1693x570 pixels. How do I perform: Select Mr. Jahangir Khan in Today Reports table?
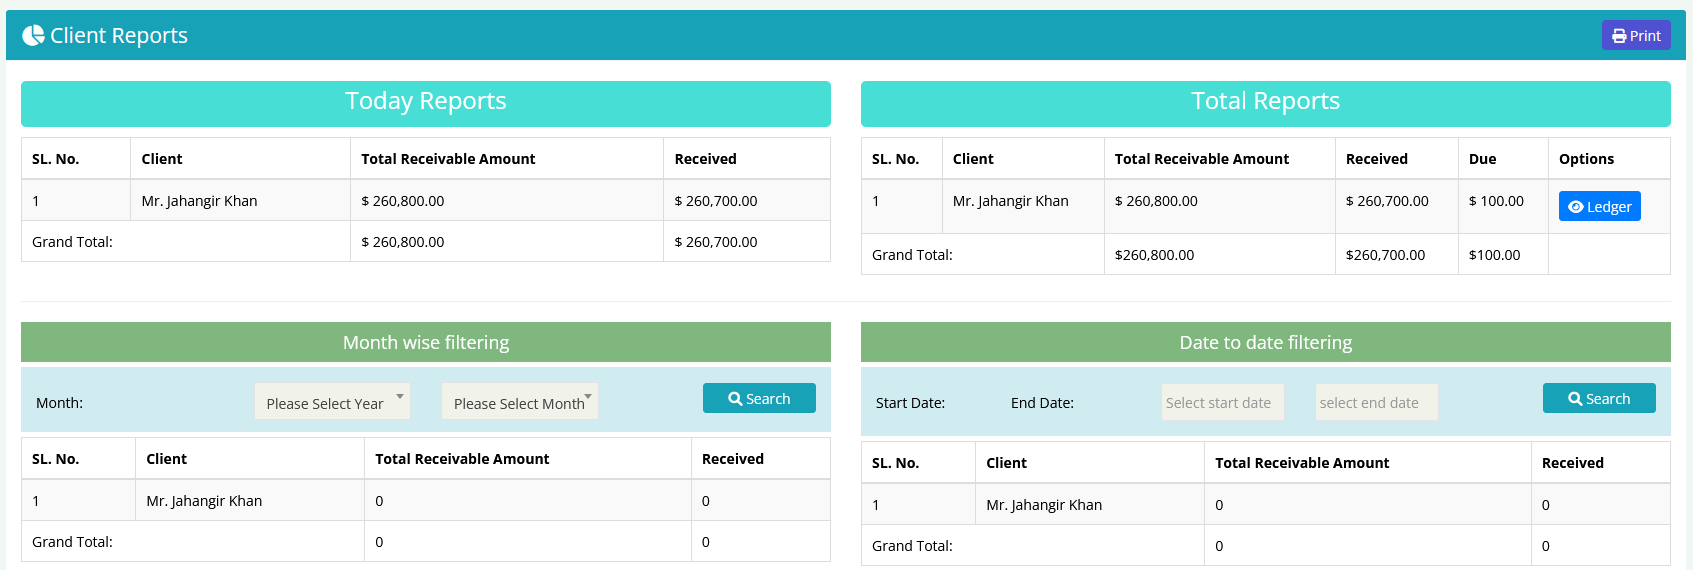199,201
